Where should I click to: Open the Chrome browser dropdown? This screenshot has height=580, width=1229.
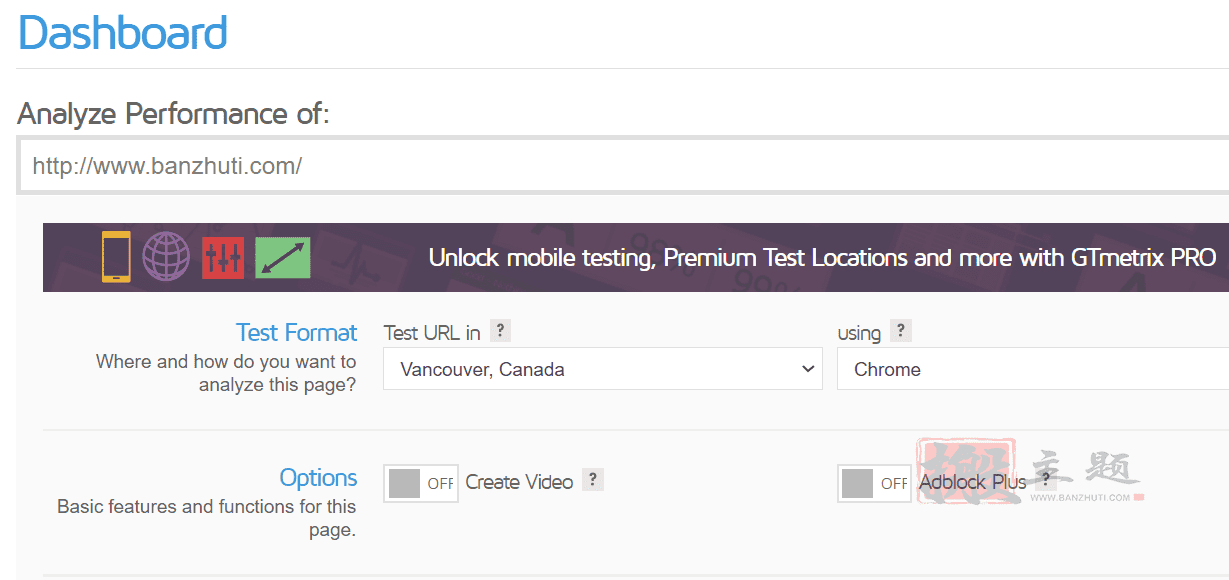(1033, 369)
